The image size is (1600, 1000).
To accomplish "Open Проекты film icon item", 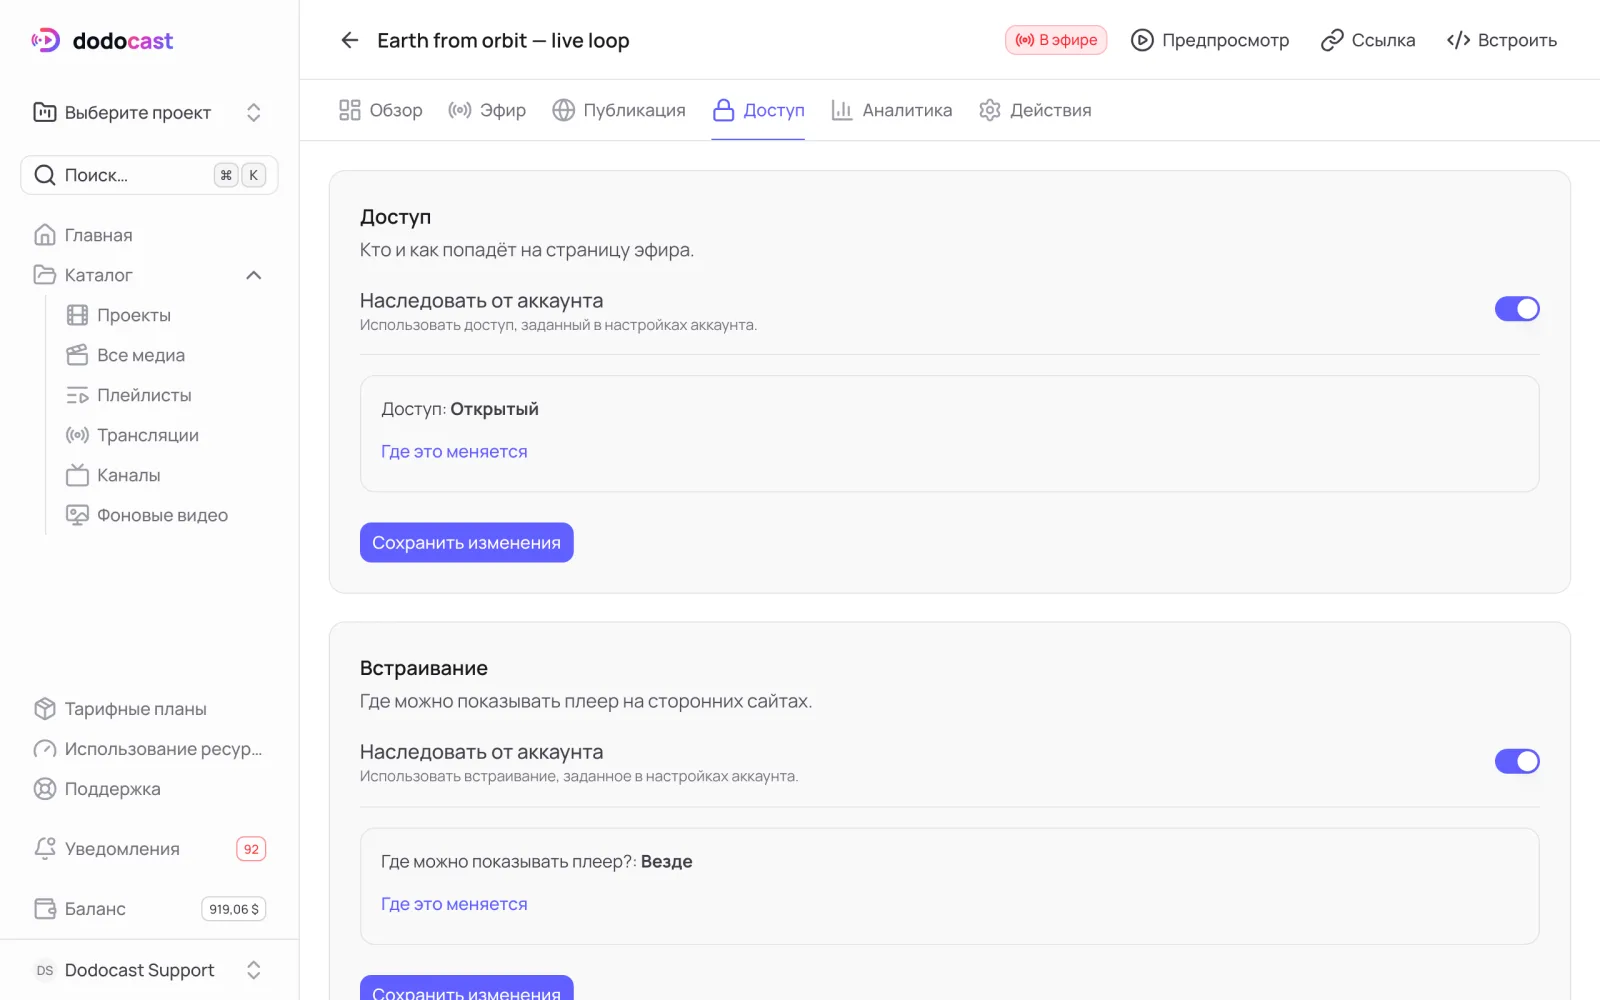I will tap(77, 315).
